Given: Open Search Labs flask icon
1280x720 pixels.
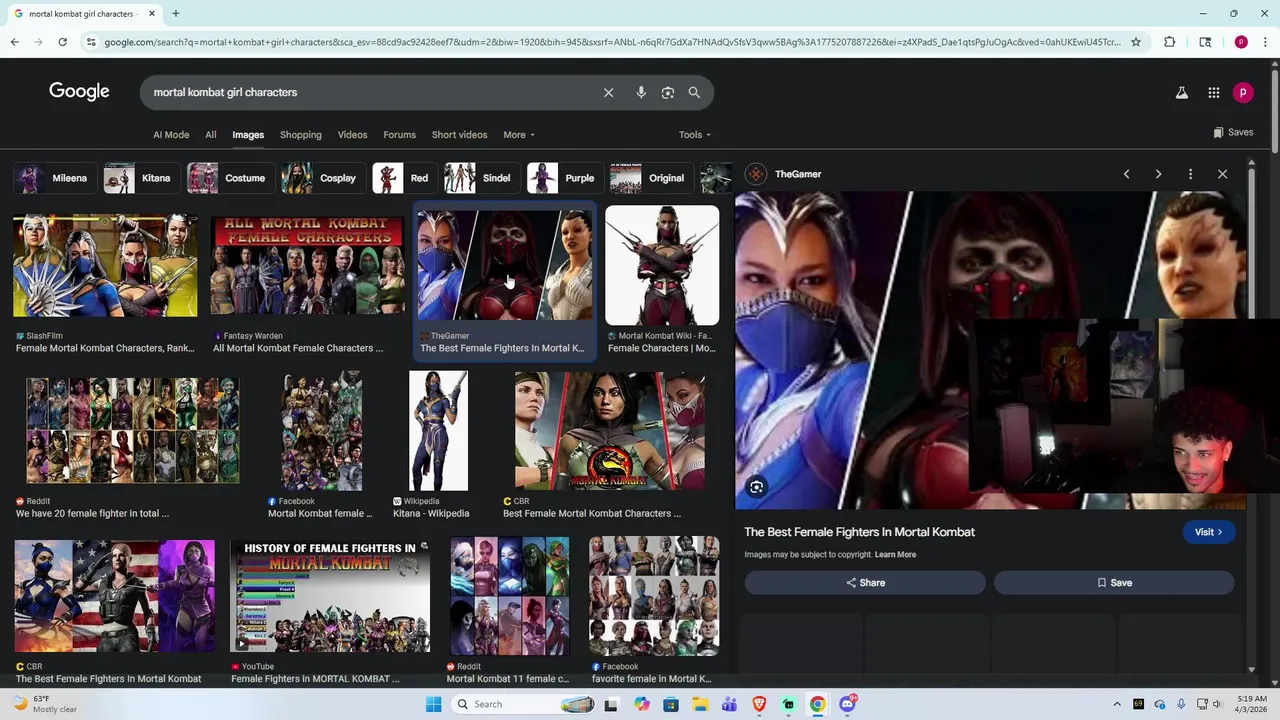Looking at the screenshot, I should coord(1181,92).
